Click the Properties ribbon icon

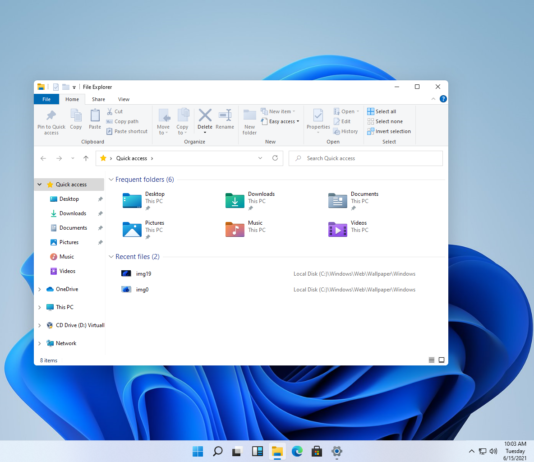point(318,115)
